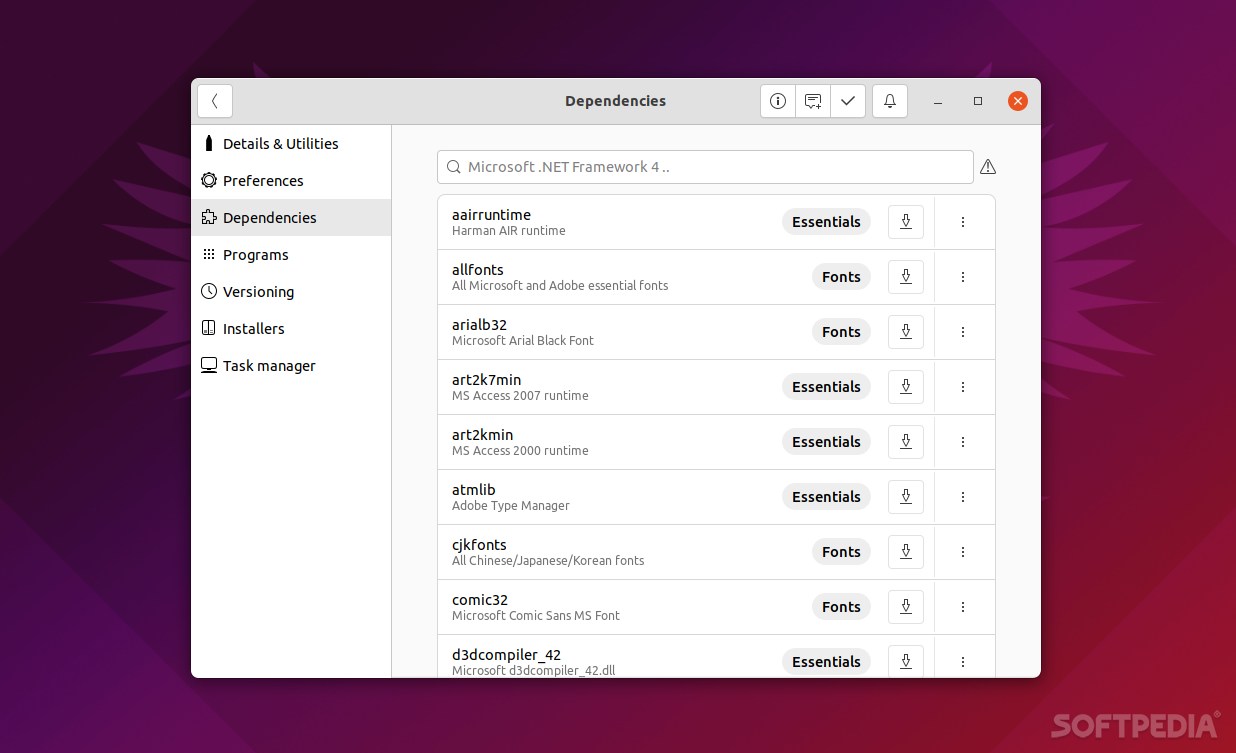
Task: Download art2k7min MS Access 2007 runtime
Action: pyautogui.click(x=906, y=387)
